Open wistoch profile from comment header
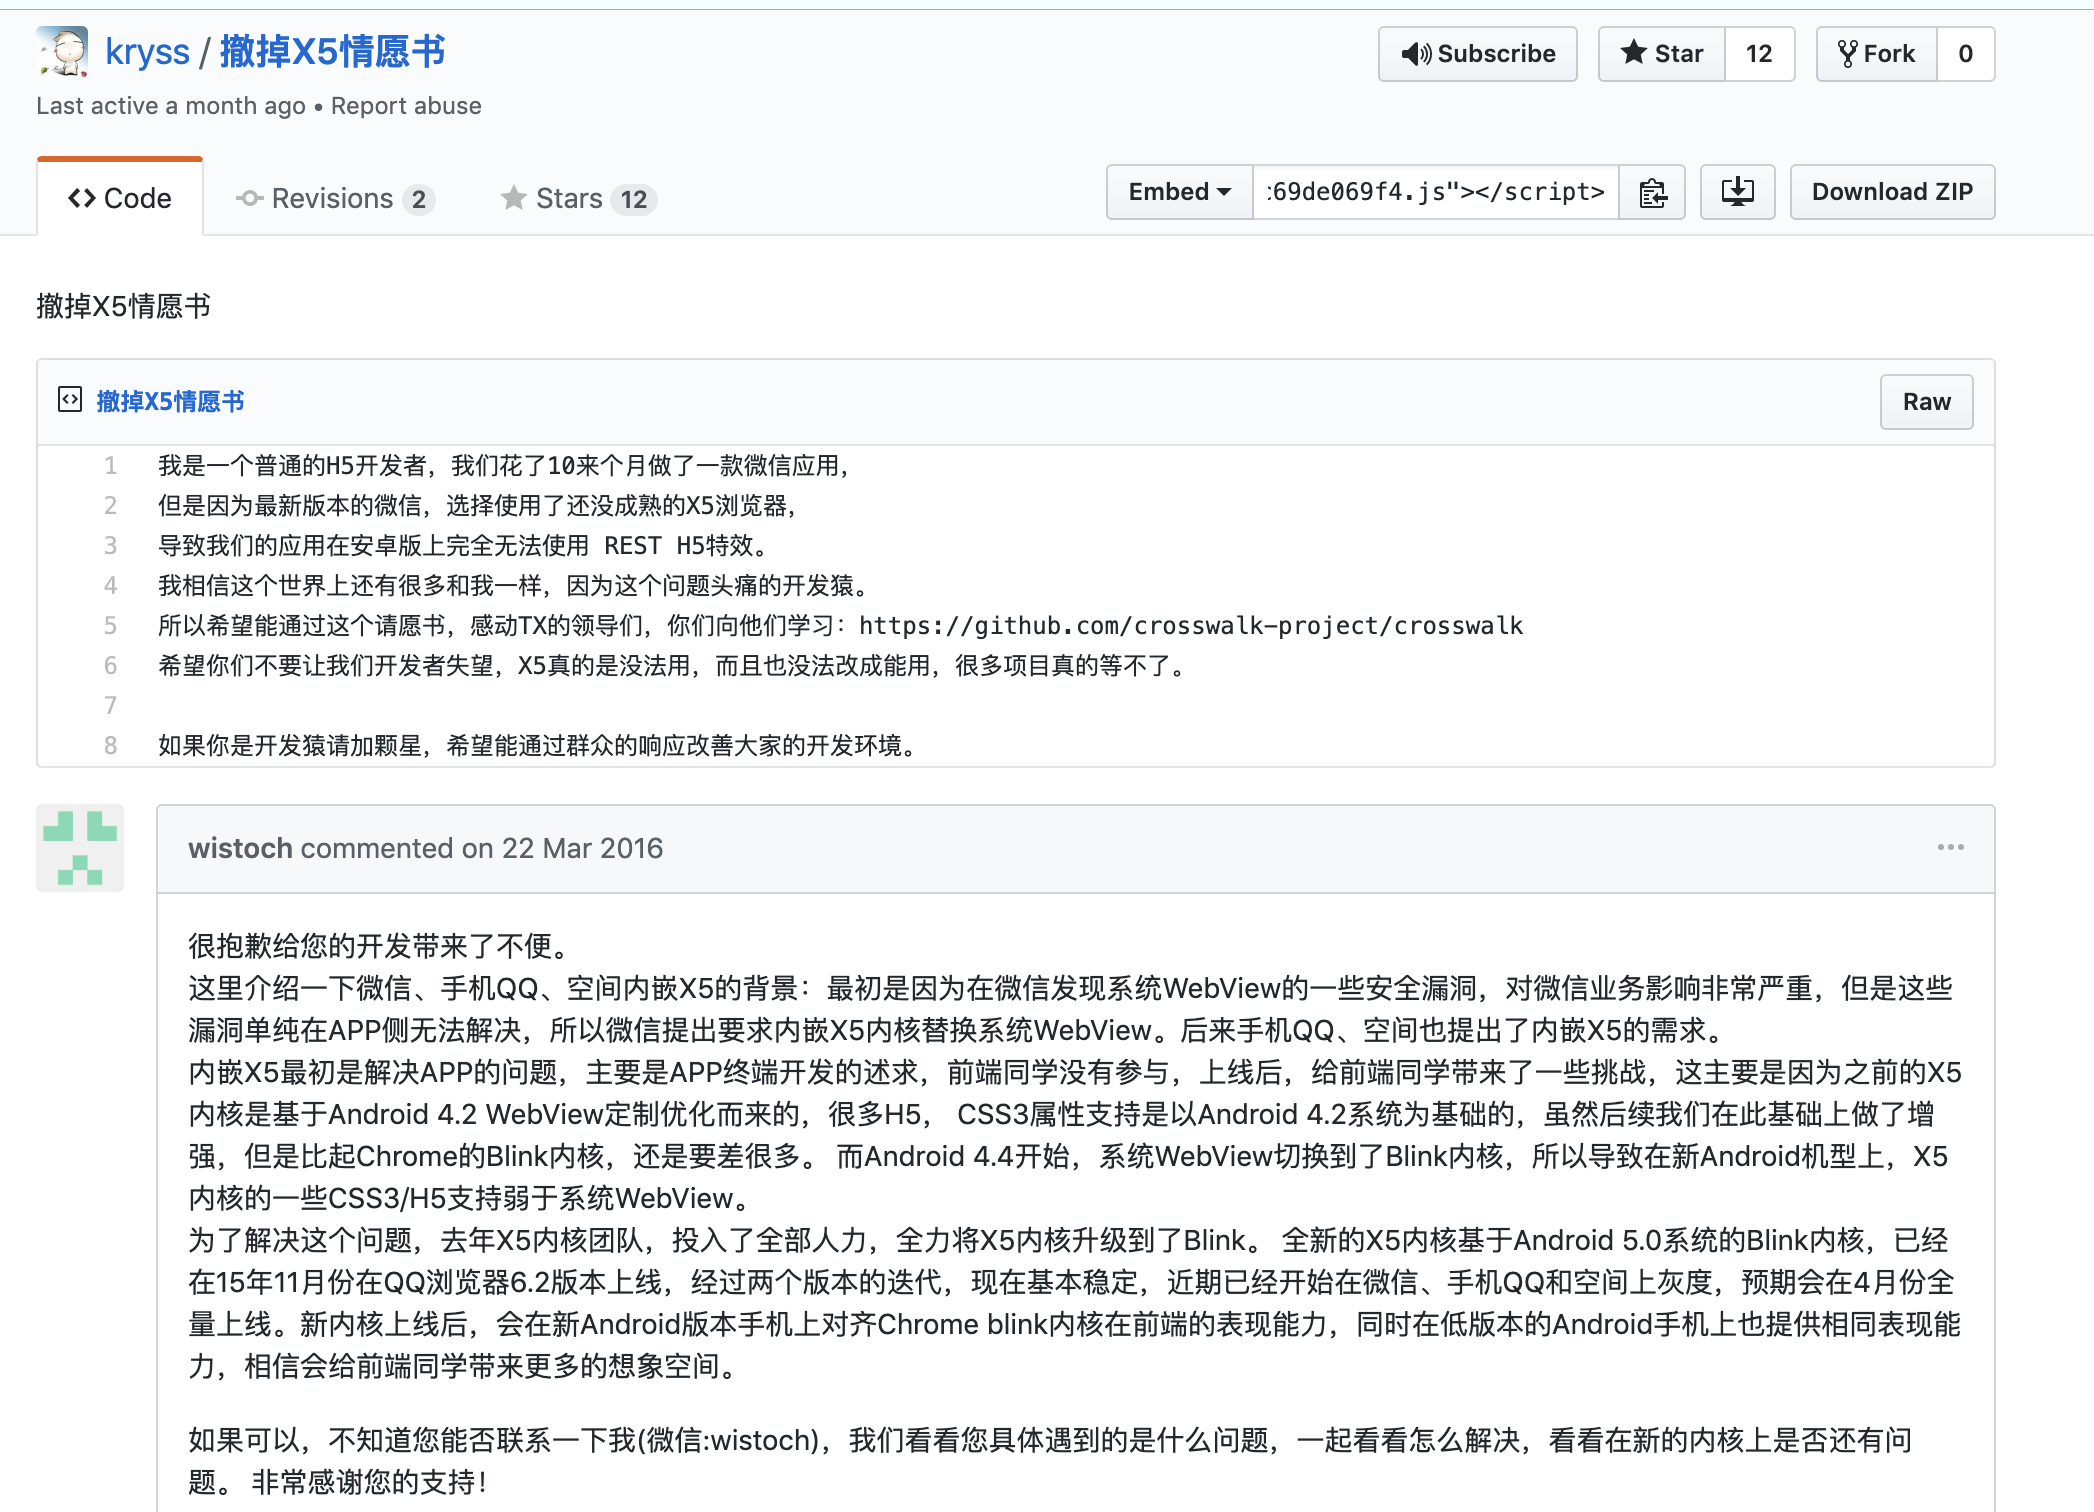 pyautogui.click(x=240, y=848)
